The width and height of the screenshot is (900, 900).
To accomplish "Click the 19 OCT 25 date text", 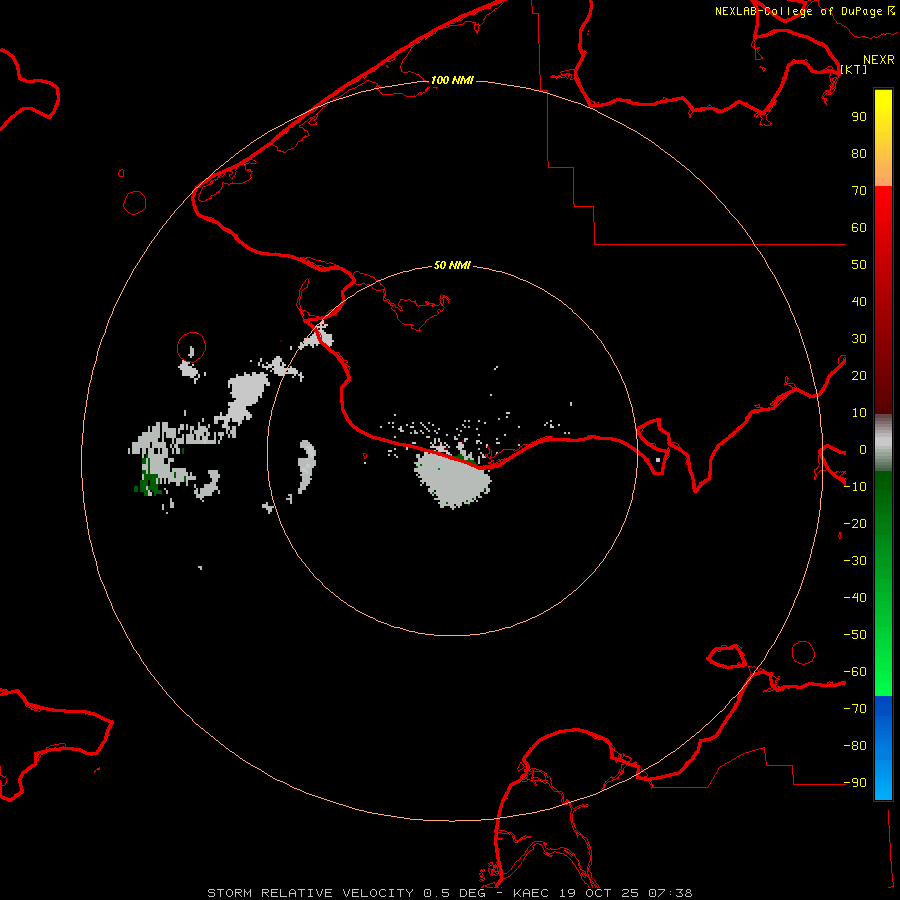I will click(600, 893).
